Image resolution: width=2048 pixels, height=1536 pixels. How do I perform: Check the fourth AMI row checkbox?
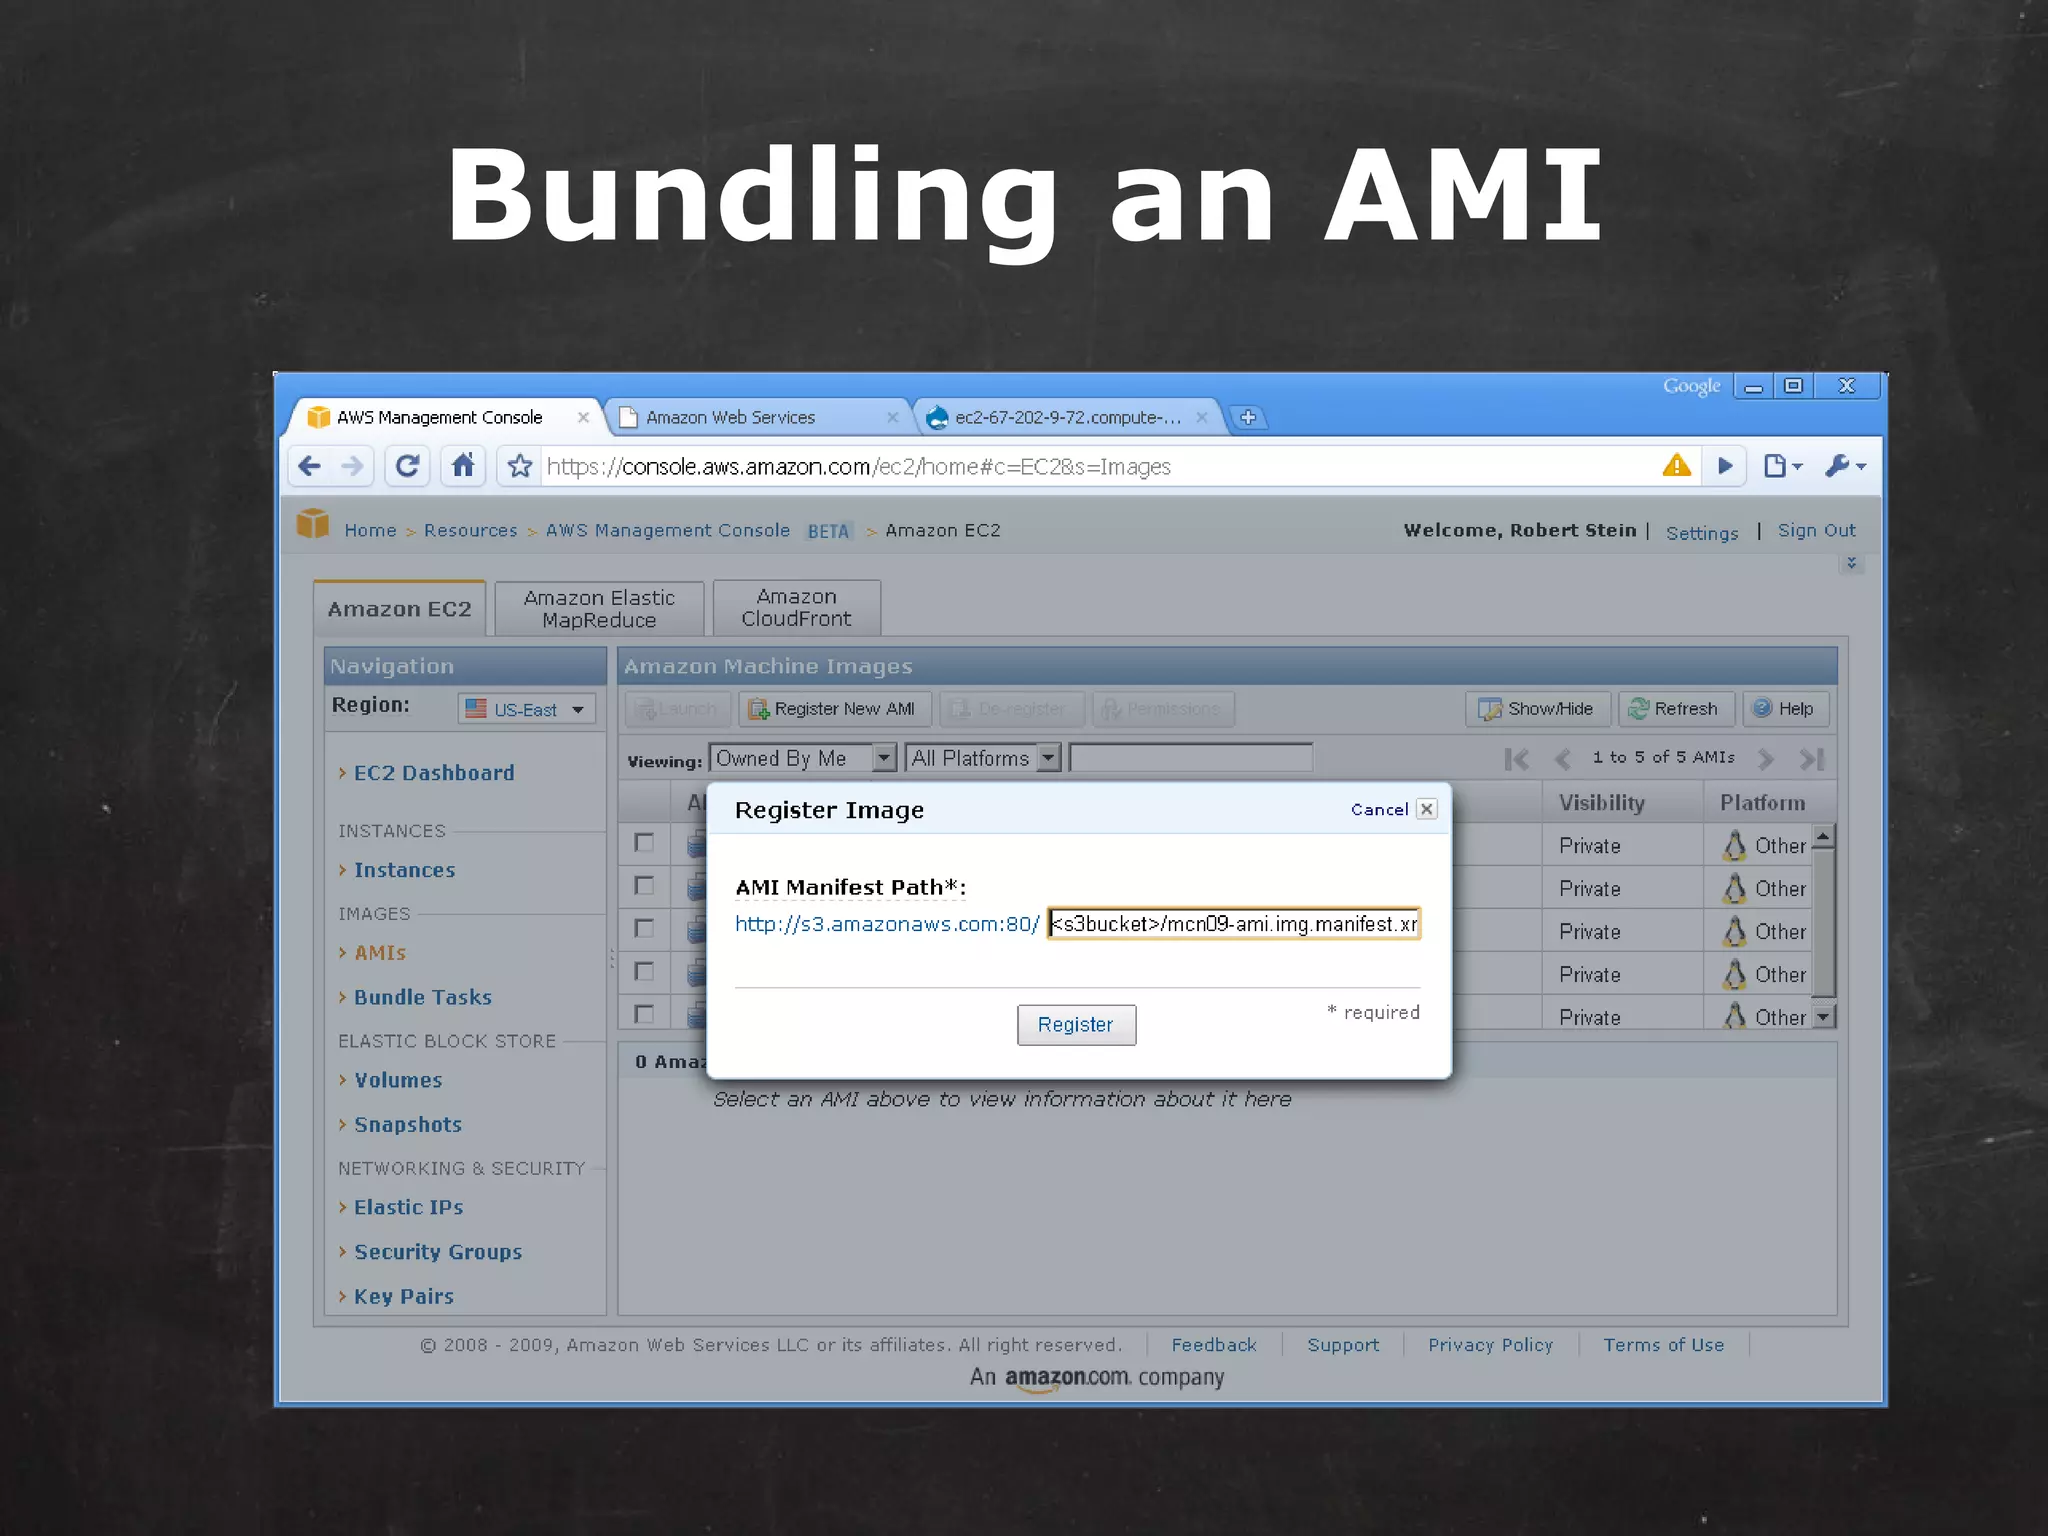click(x=644, y=972)
